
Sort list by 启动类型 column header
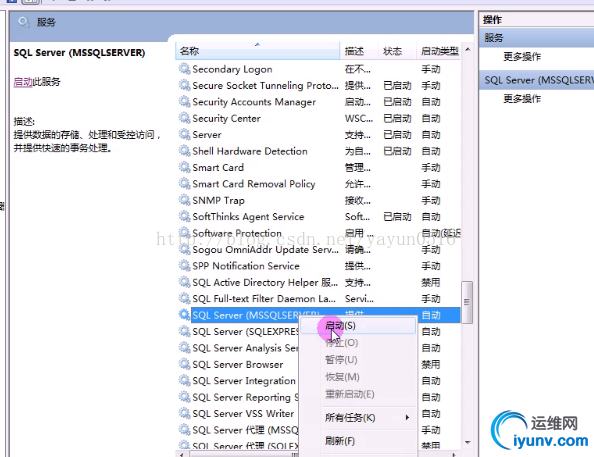439,51
